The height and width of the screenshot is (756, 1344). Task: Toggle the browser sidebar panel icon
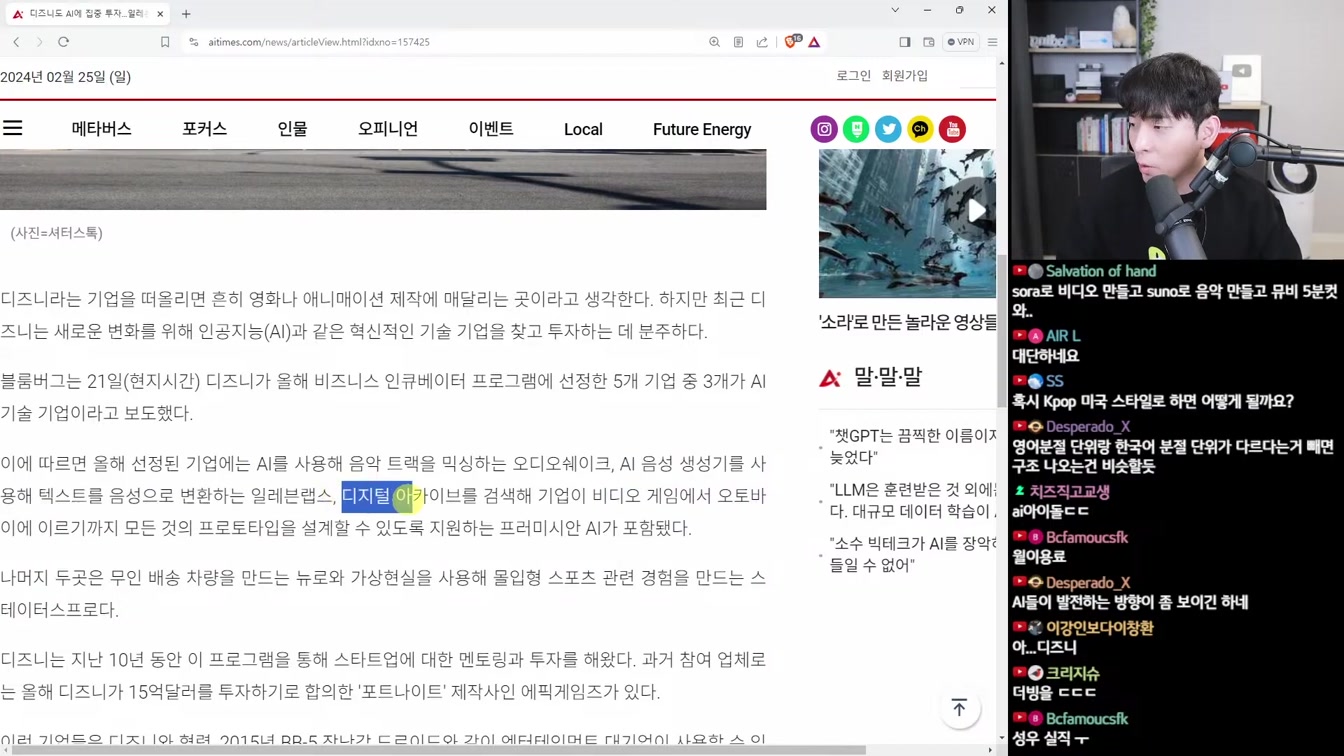coord(905,42)
